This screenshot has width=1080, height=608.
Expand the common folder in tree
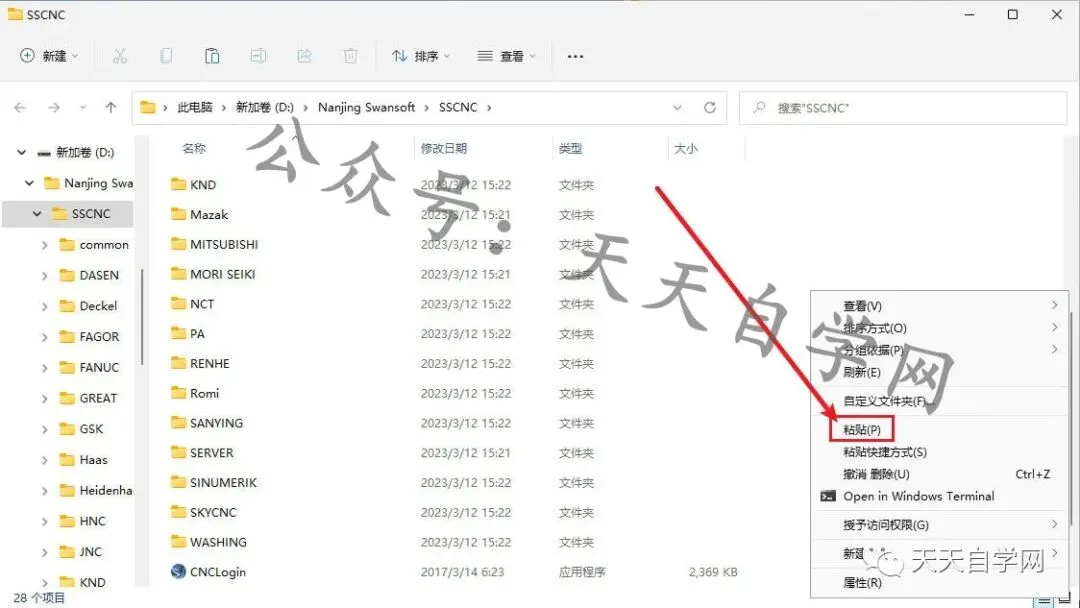(45, 245)
